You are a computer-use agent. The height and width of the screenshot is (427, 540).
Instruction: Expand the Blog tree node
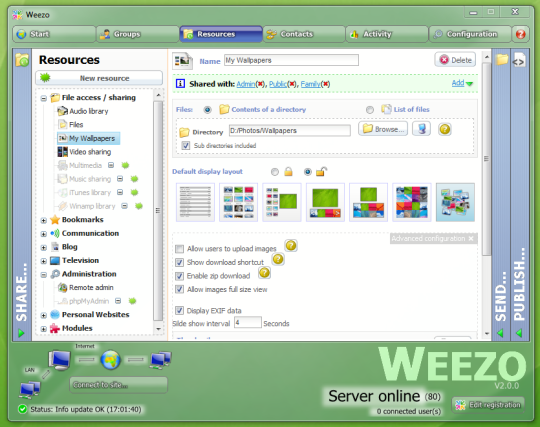[x=43, y=248]
